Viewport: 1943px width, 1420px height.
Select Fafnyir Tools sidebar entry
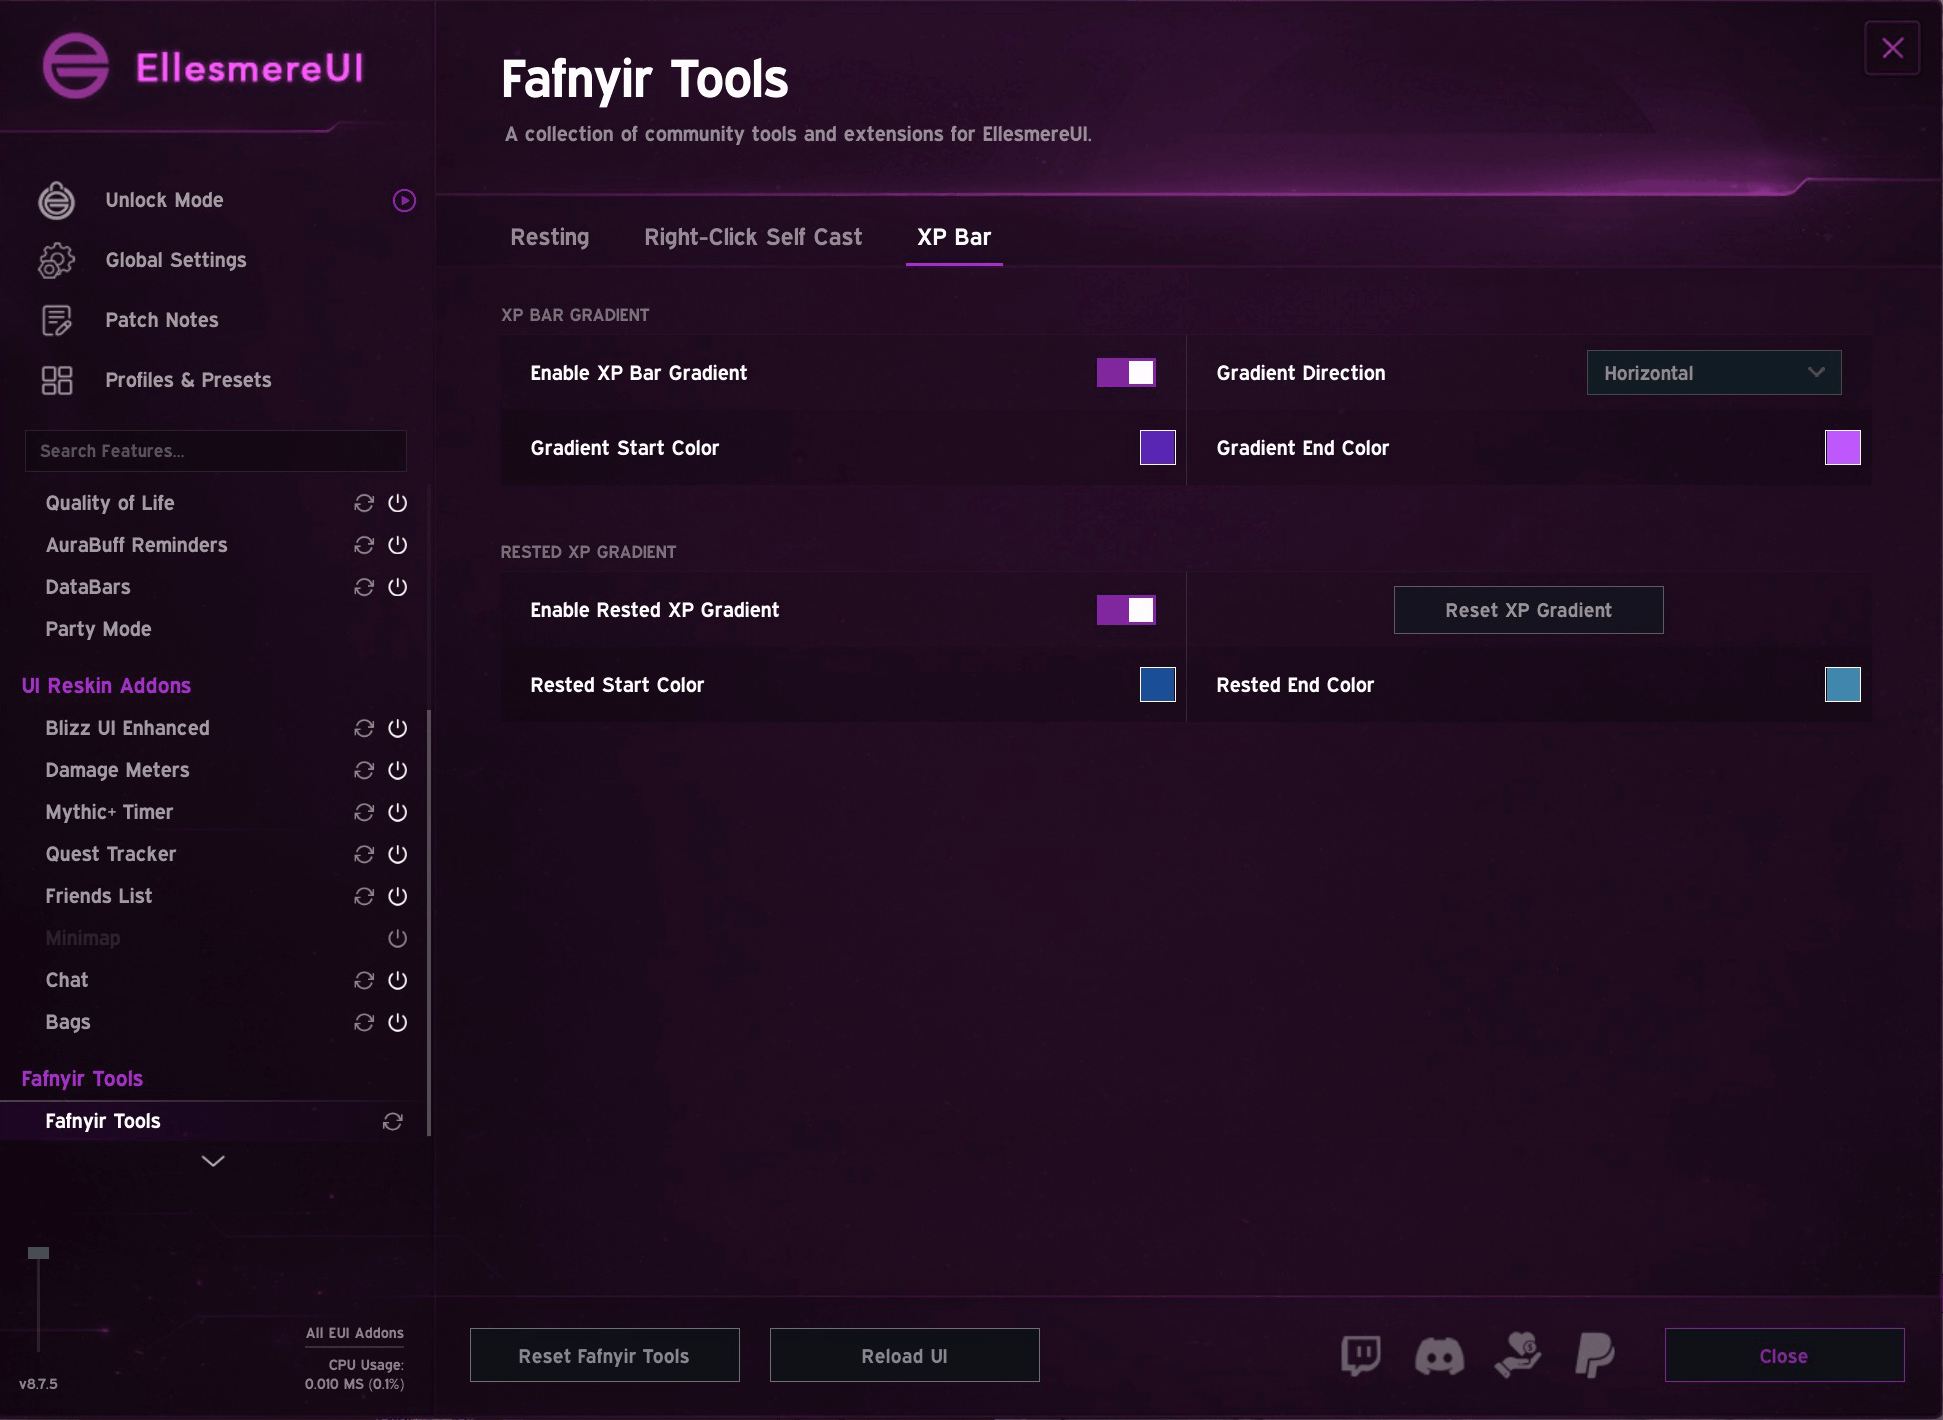(x=215, y=1122)
